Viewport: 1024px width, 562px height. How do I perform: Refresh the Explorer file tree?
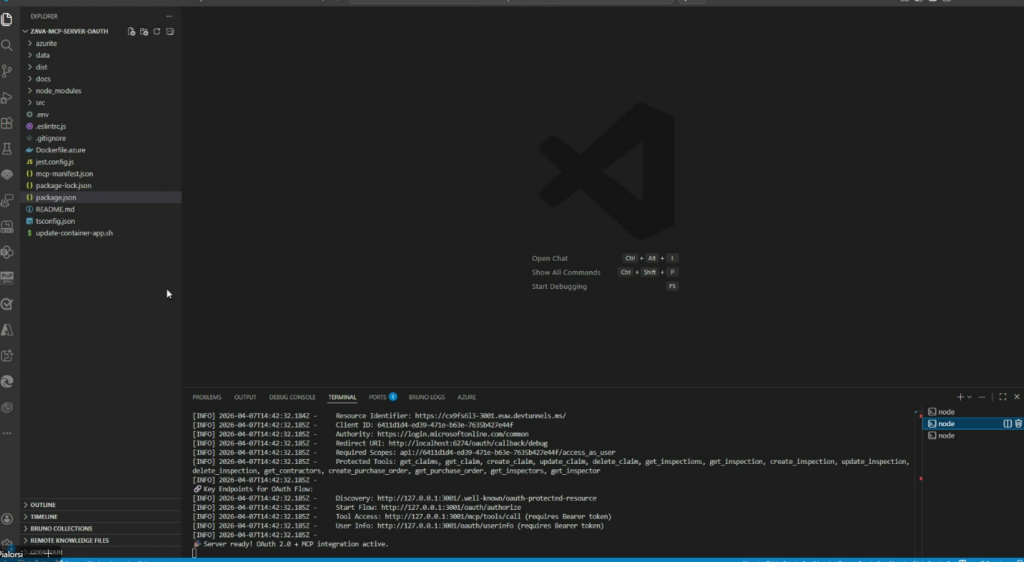tap(157, 31)
